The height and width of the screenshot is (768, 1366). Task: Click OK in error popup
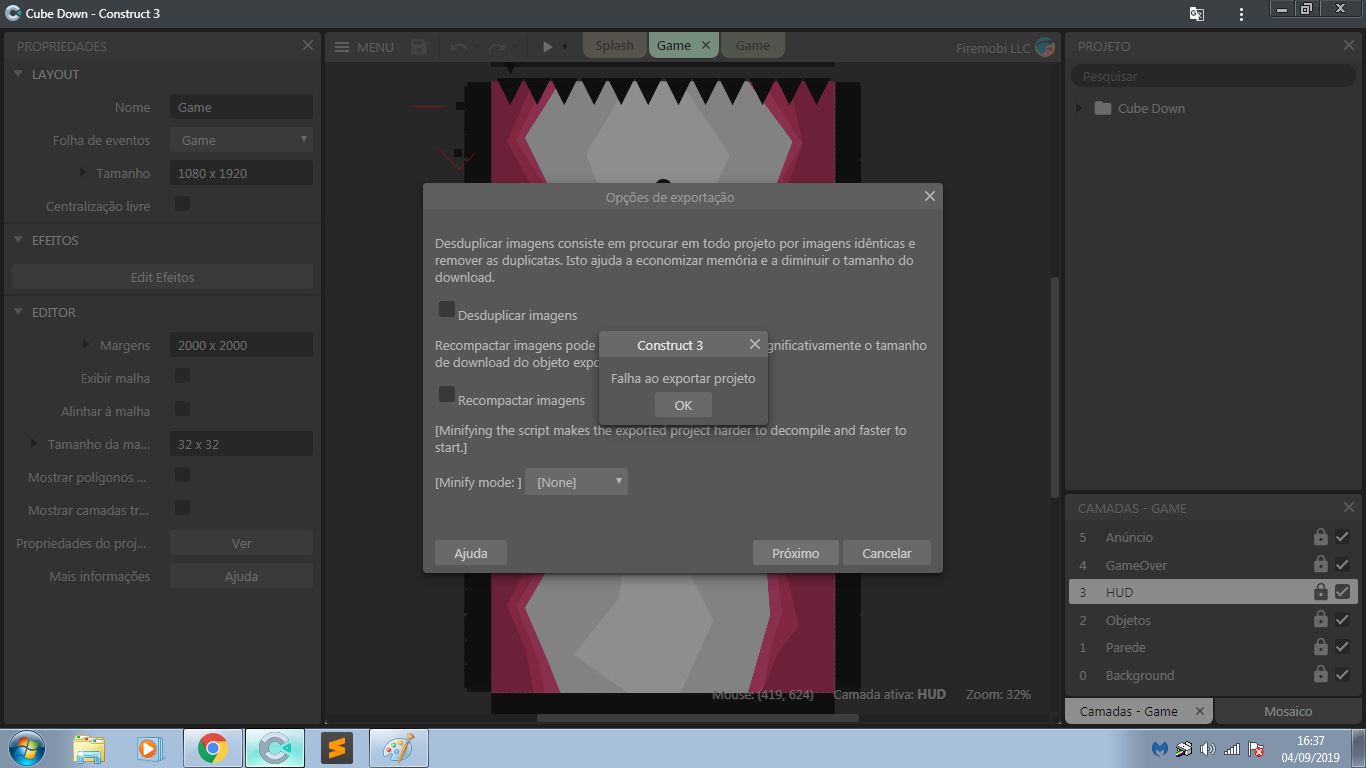click(x=683, y=405)
